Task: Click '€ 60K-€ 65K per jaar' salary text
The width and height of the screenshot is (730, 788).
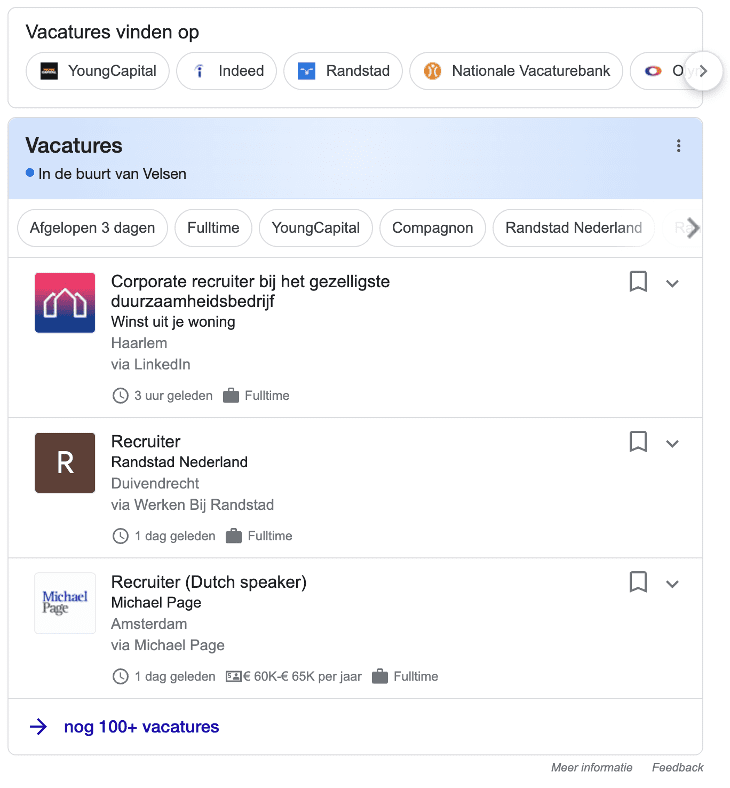Action: tap(302, 676)
